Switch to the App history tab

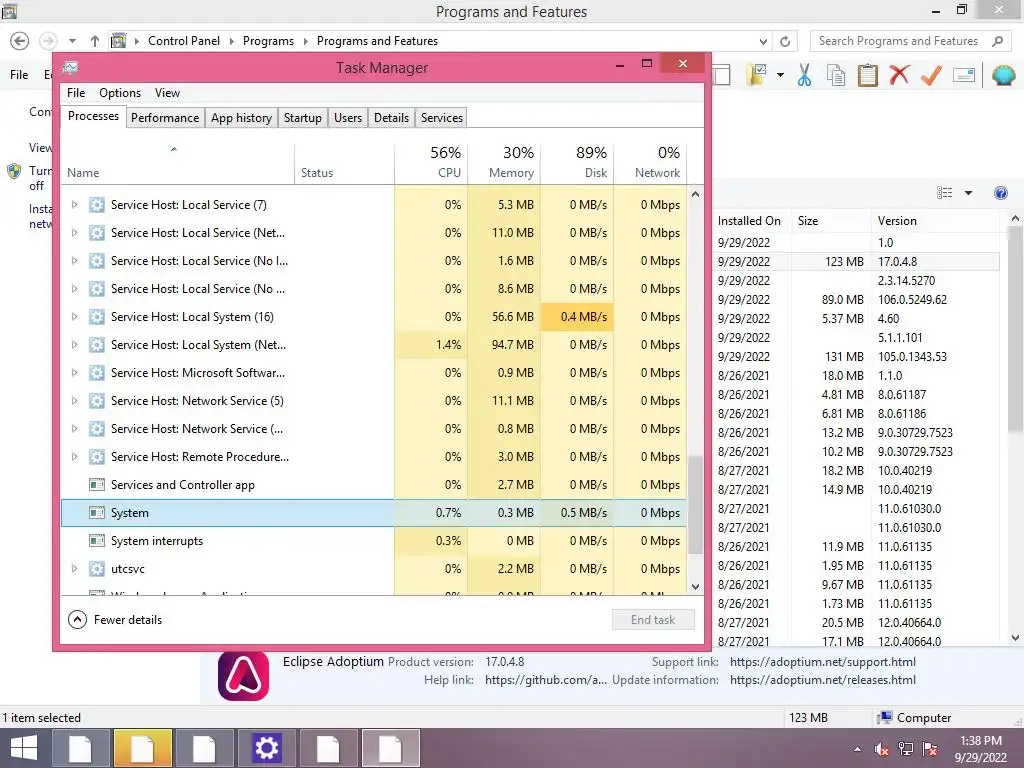pos(241,118)
